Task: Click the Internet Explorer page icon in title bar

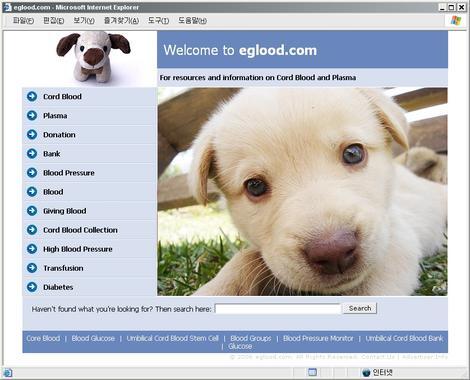Action: point(7,7)
